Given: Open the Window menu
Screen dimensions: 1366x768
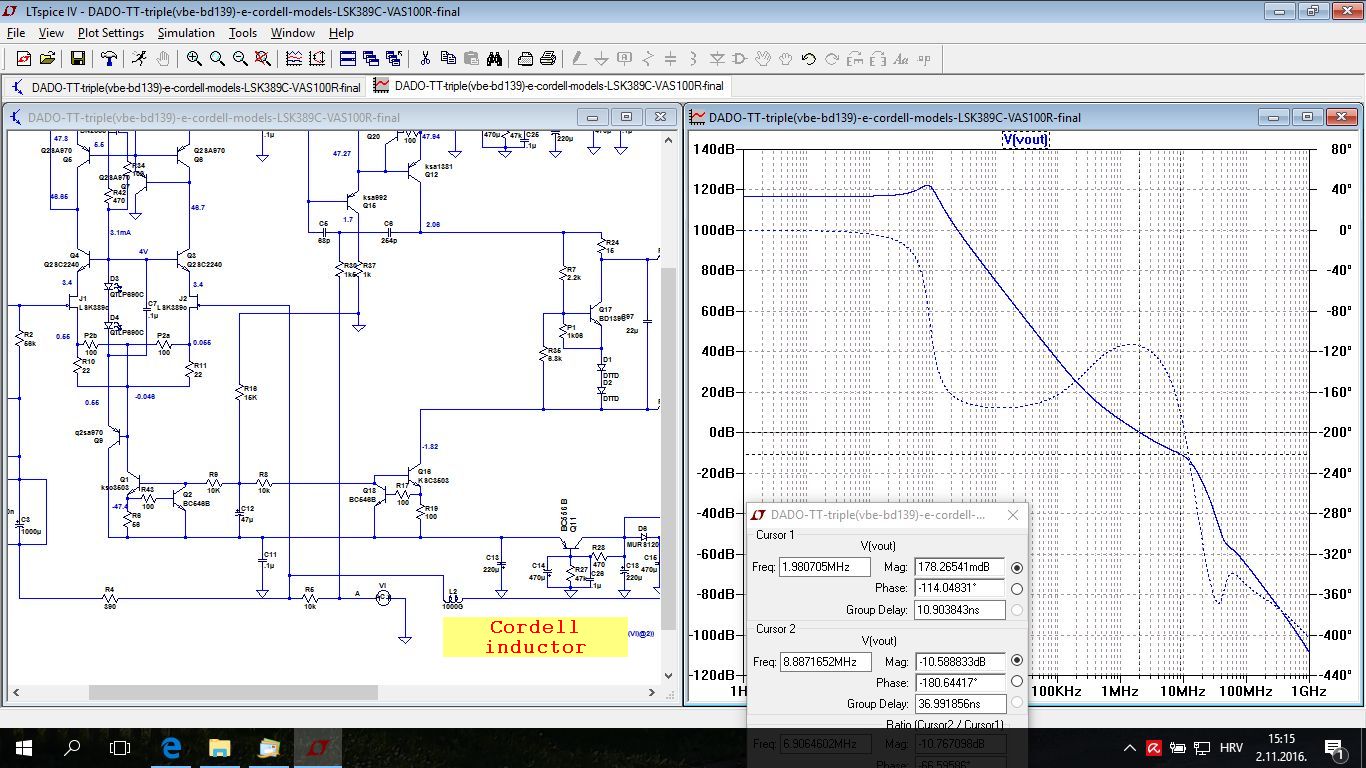Looking at the screenshot, I should pos(293,33).
